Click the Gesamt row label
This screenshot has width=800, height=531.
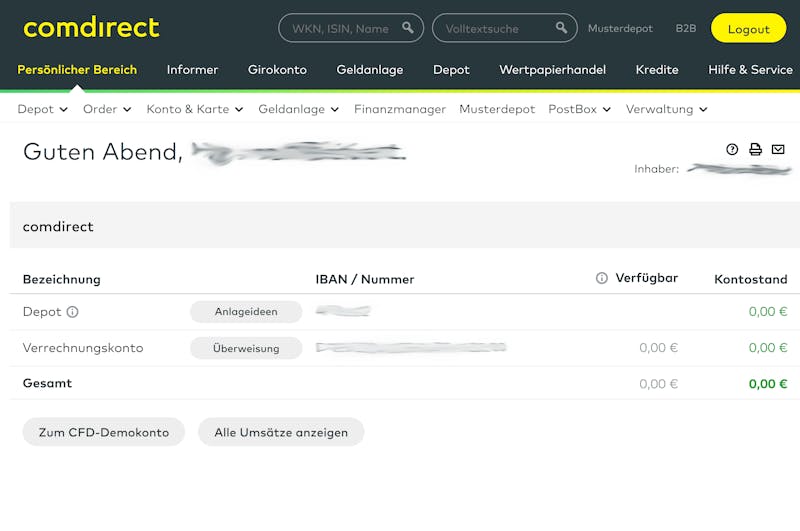47,383
